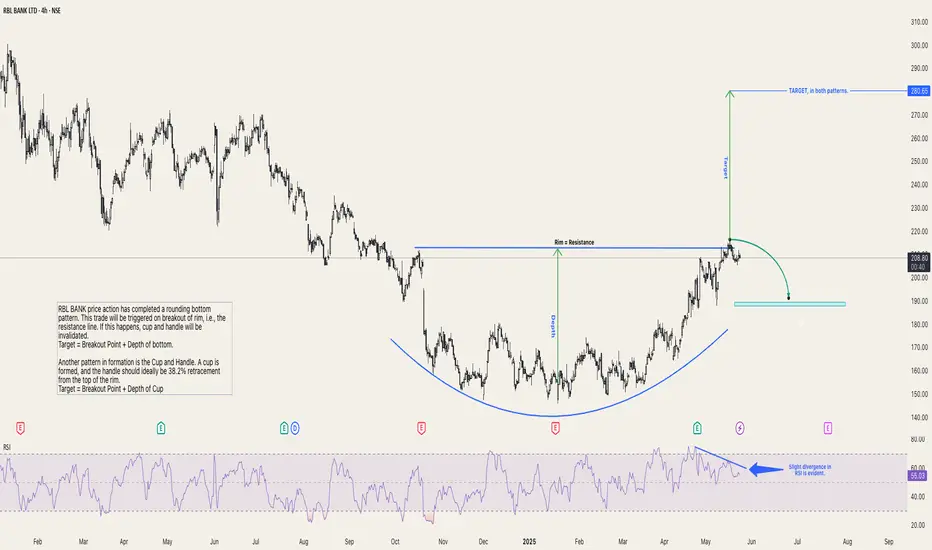Viewport: 932px width, 550px height.
Task: Click the purple lightning event marker
Action: pos(740,428)
